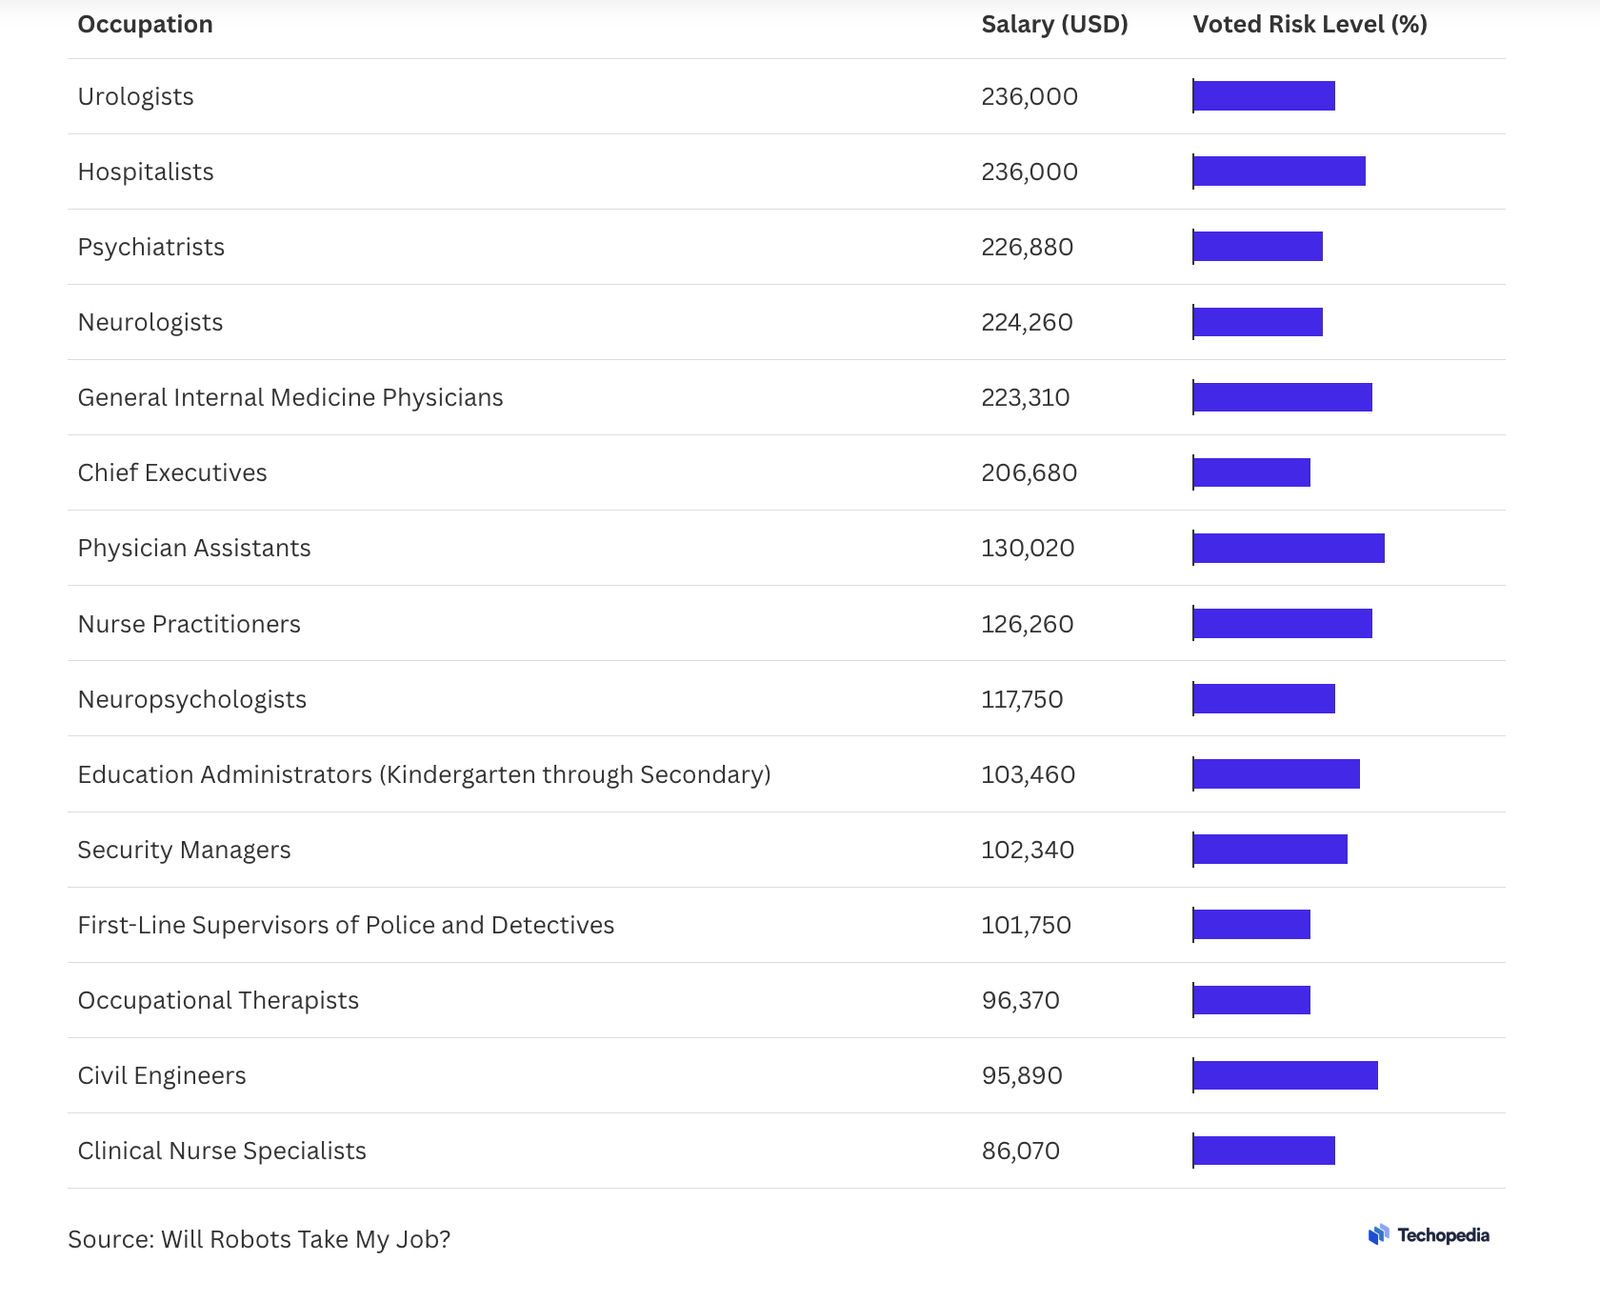Select the Security Managers row label
The height and width of the screenshot is (1303, 1600).
point(184,850)
